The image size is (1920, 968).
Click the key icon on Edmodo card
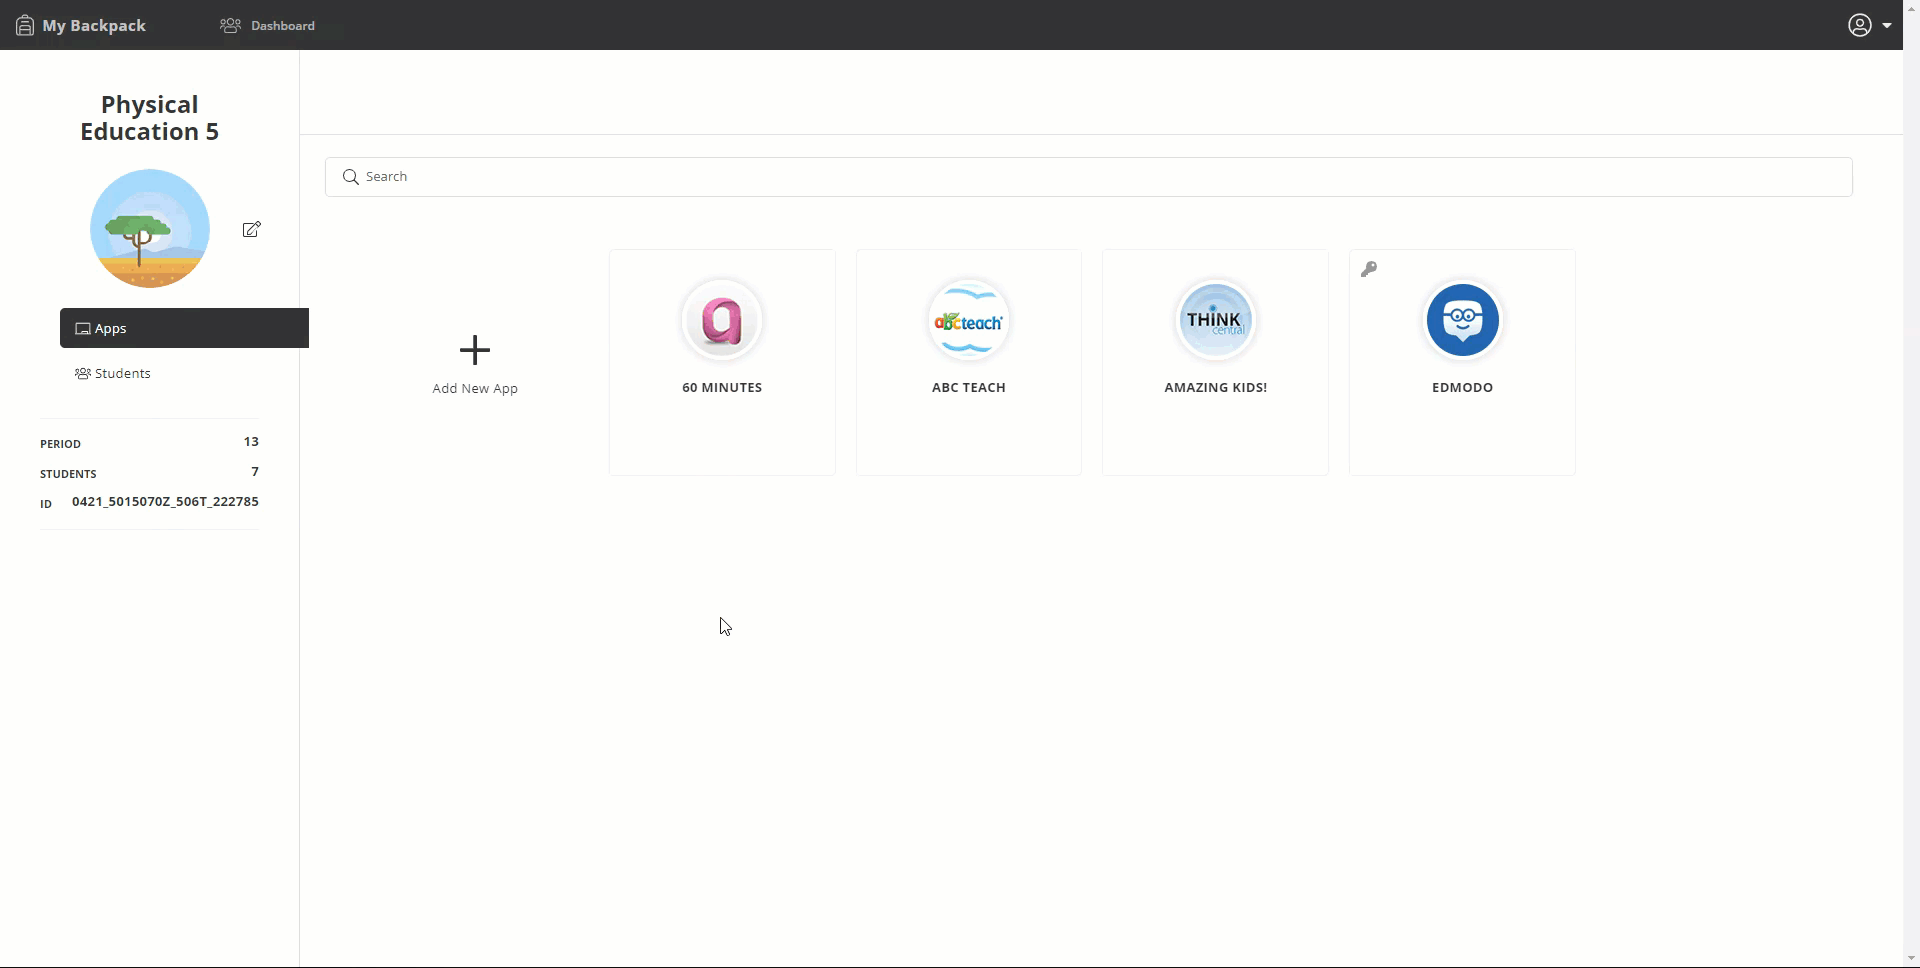pos(1369,269)
